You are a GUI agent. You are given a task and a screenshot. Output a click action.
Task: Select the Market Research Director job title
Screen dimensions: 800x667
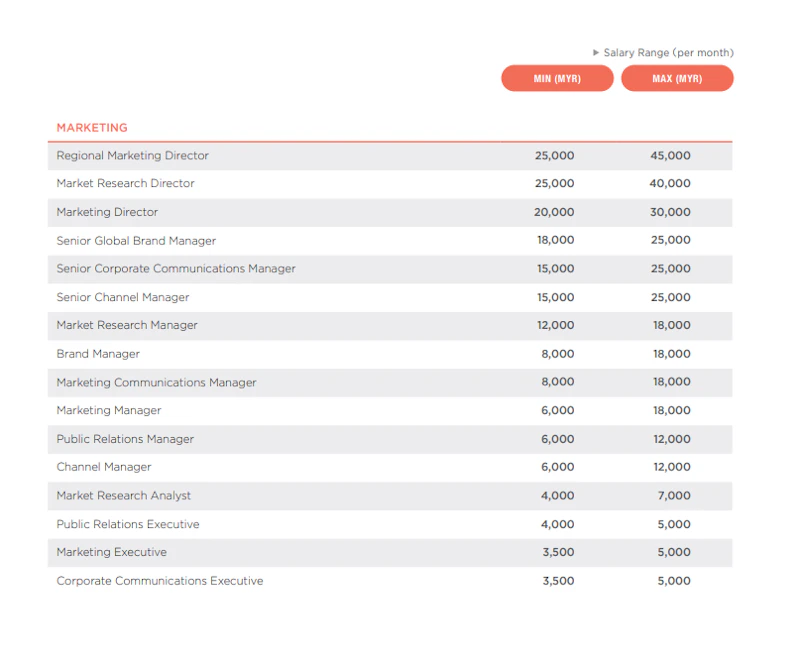[x=126, y=184]
